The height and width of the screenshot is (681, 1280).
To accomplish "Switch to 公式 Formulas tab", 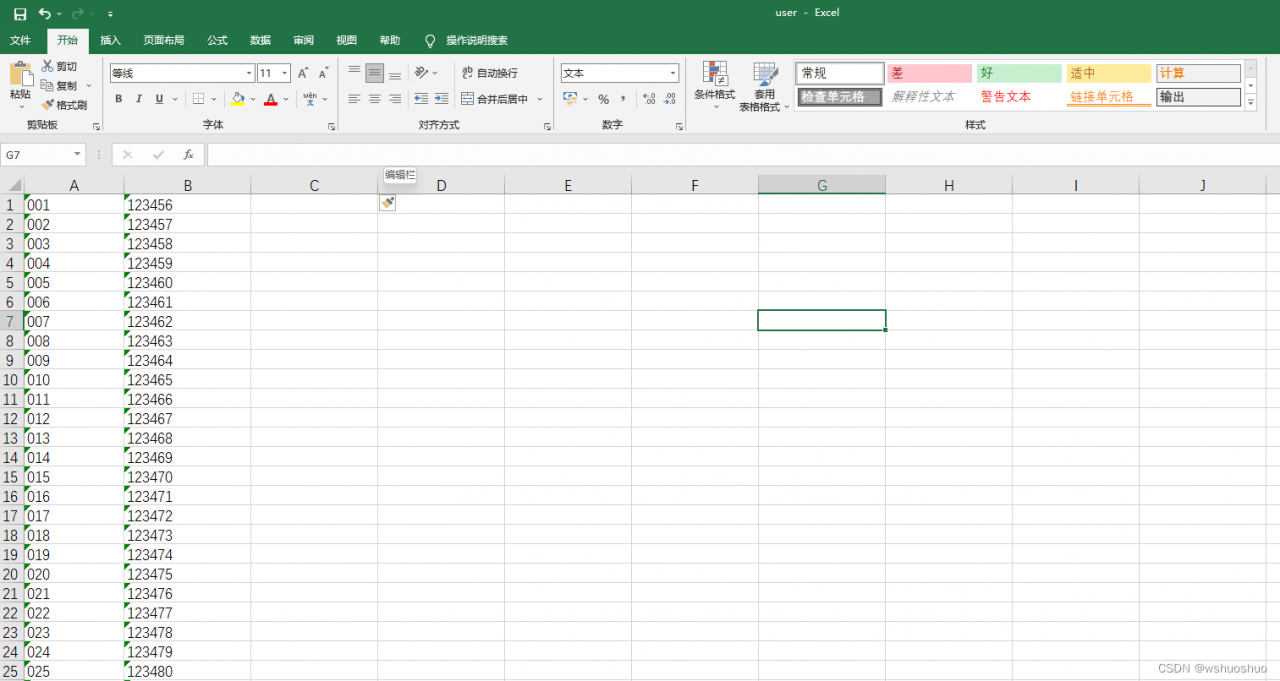I will pos(217,40).
